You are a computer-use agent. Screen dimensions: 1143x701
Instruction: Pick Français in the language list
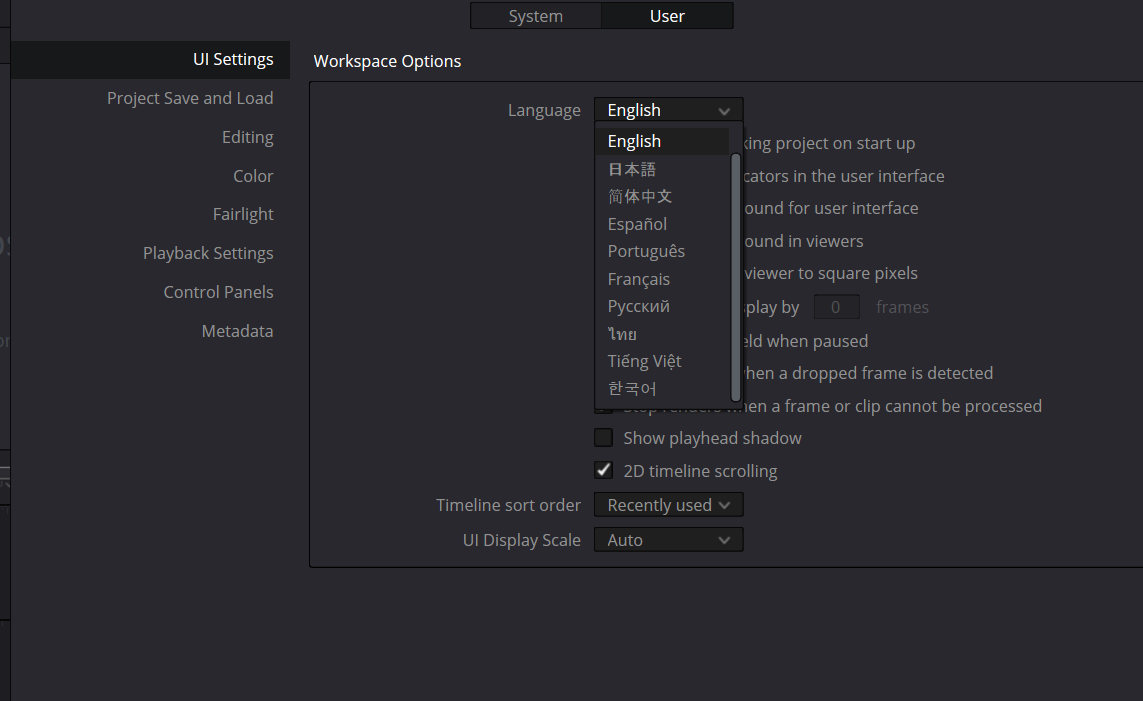pyautogui.click(x=639, y=279)
